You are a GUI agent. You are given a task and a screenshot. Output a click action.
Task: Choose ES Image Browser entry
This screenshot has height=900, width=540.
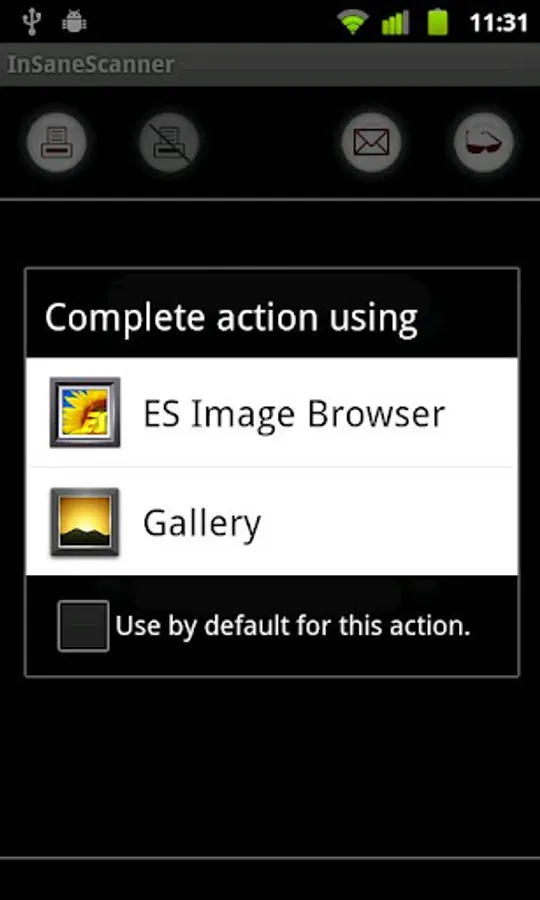coord(272,412)
